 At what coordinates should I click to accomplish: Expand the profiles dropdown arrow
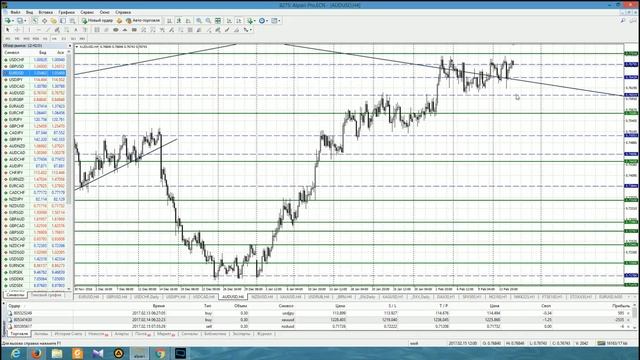click(25, 20)
